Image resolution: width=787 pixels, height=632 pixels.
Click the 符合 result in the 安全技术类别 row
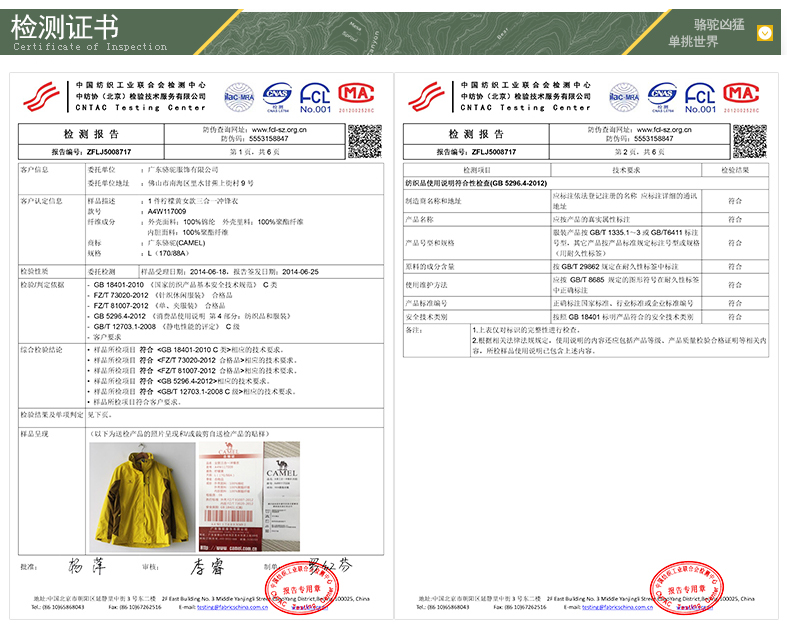(735, 317)
